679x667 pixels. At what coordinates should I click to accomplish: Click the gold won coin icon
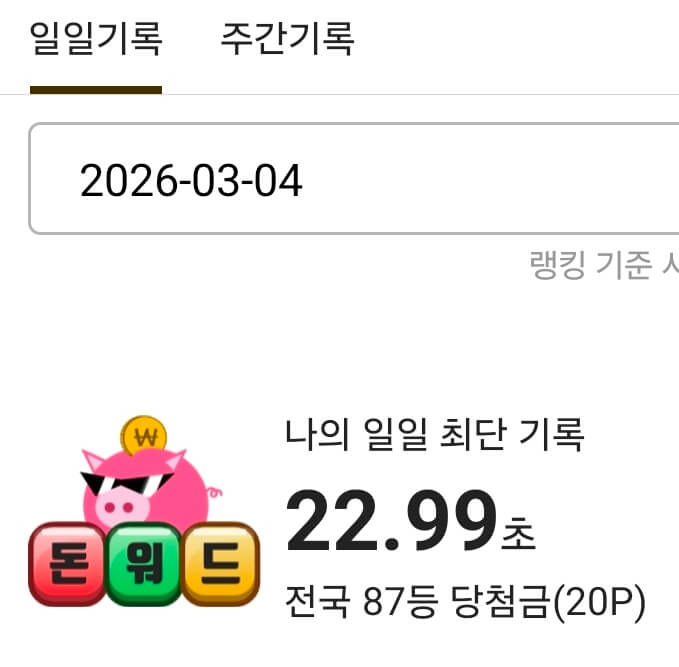[144, 435]
